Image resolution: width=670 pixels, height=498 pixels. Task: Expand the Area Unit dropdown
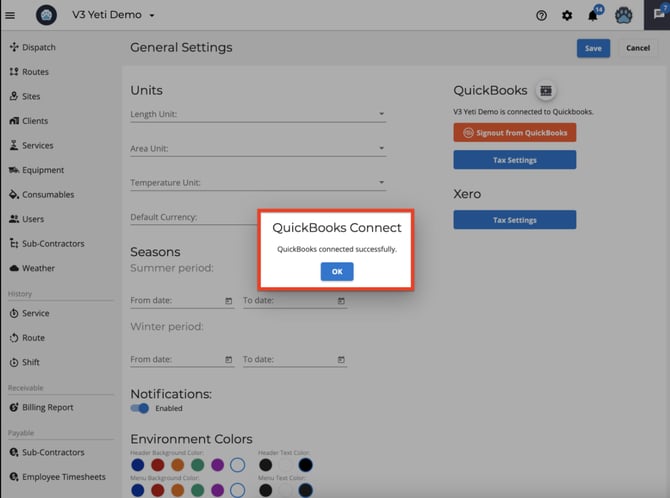click(381, 149)
